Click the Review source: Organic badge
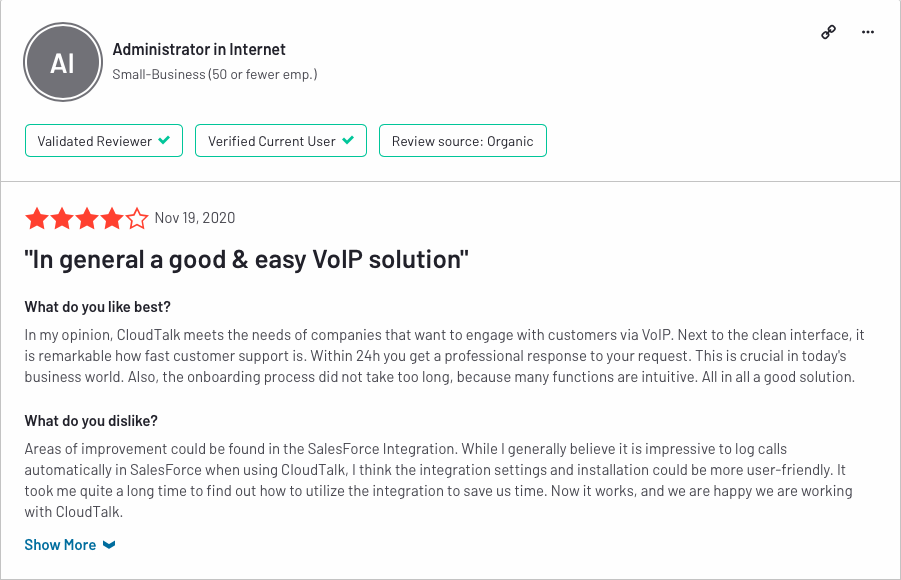Screen dimensions: 901x580 tap(463, 140)
